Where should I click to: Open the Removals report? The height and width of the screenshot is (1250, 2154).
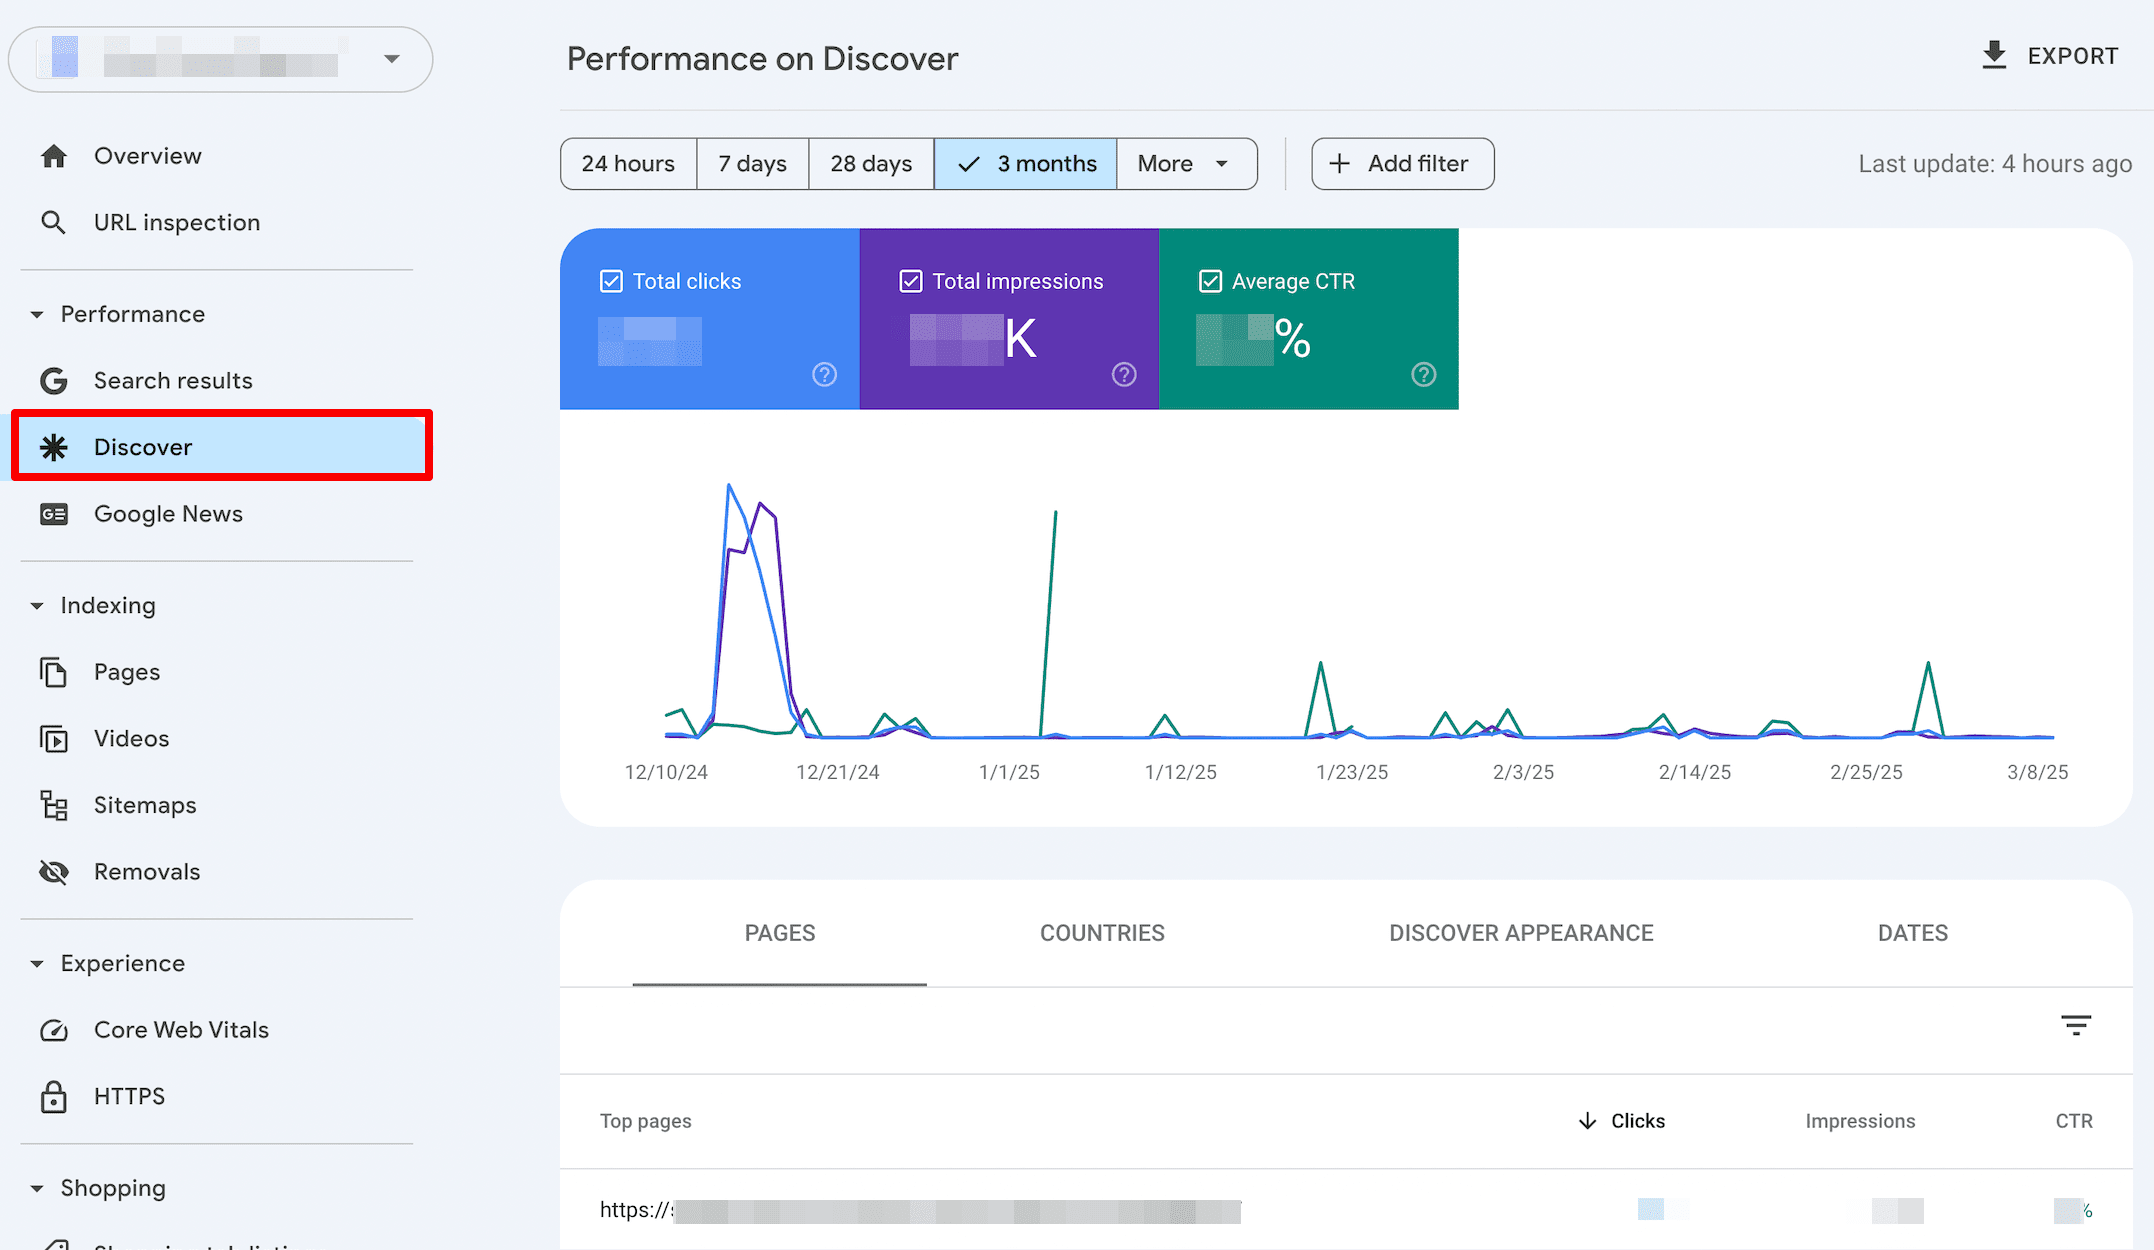(x=147, y=871)
